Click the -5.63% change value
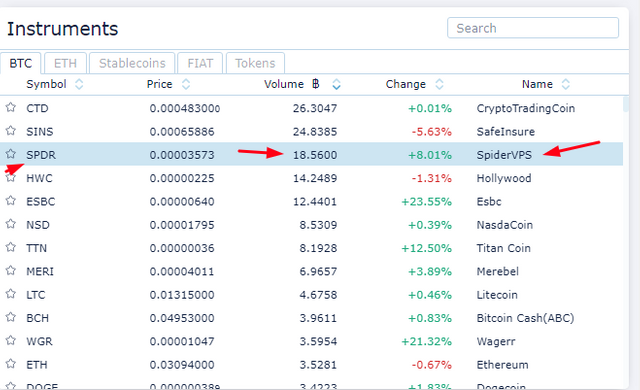 431,132
